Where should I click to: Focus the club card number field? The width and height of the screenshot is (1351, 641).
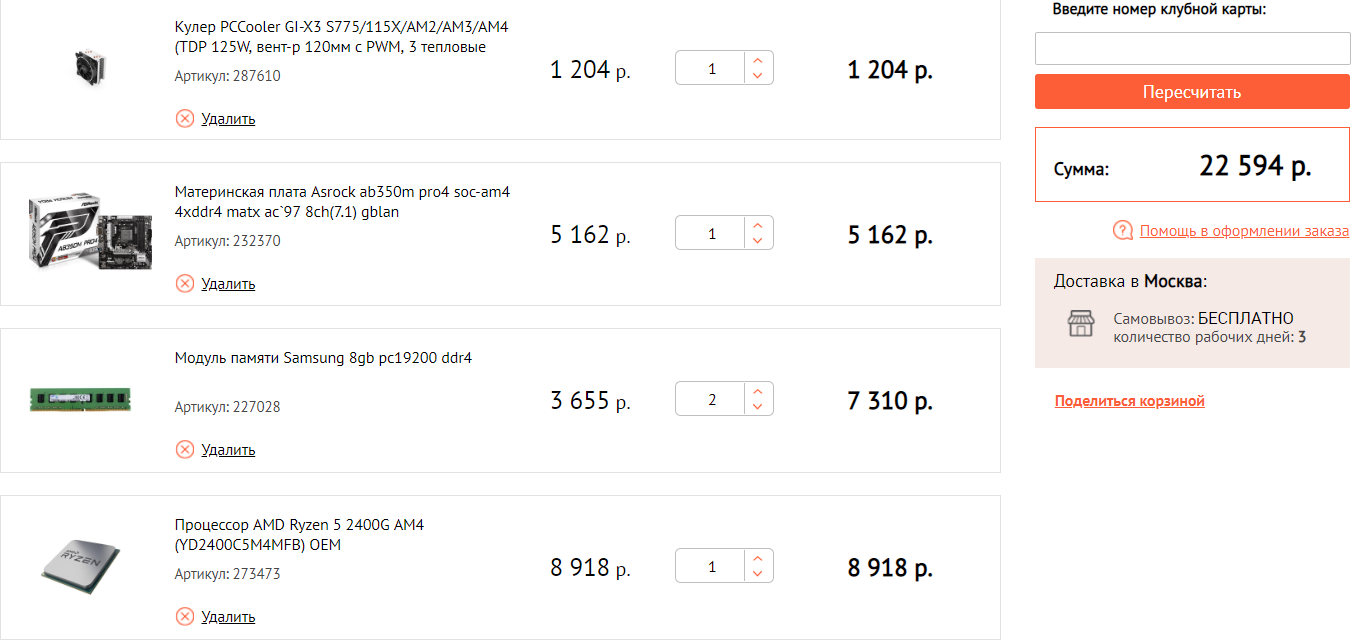point(1192,49)
